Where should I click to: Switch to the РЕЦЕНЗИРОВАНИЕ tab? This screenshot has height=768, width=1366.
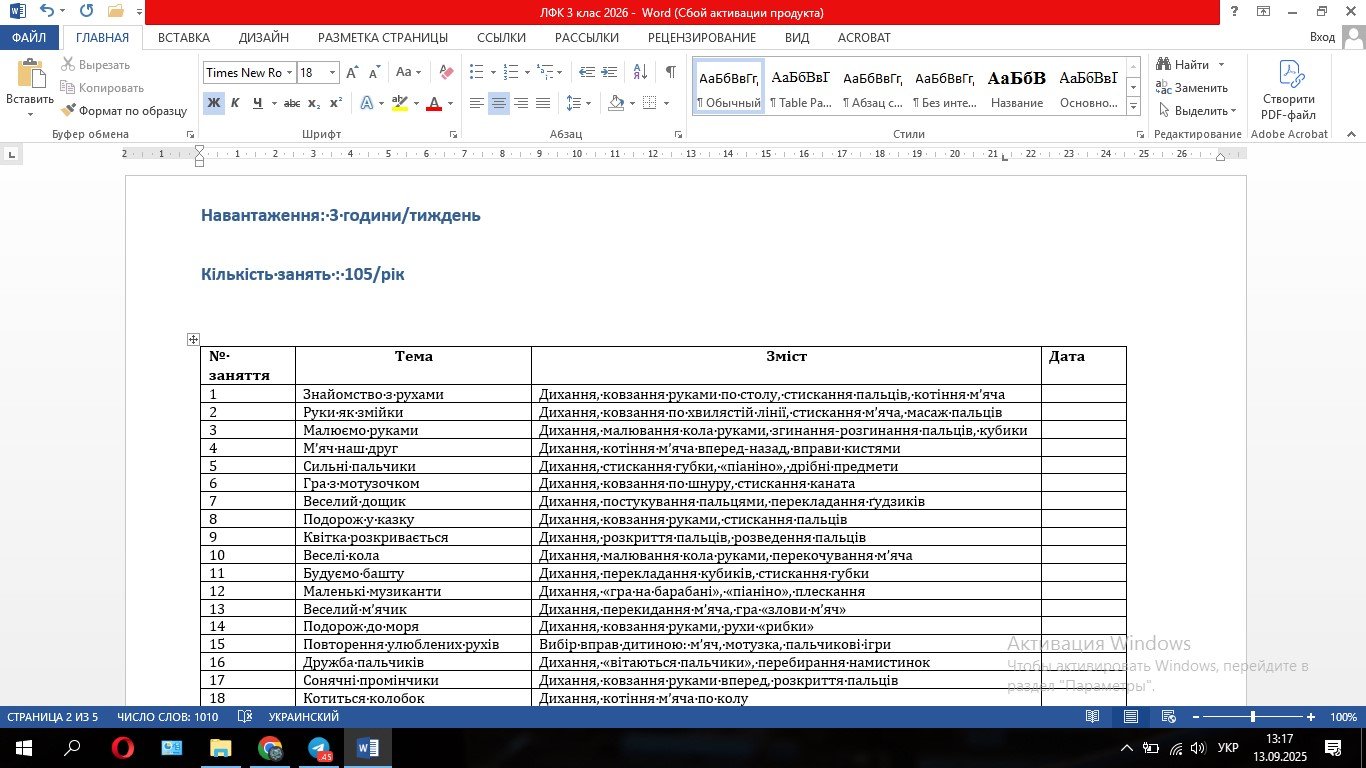701,37
